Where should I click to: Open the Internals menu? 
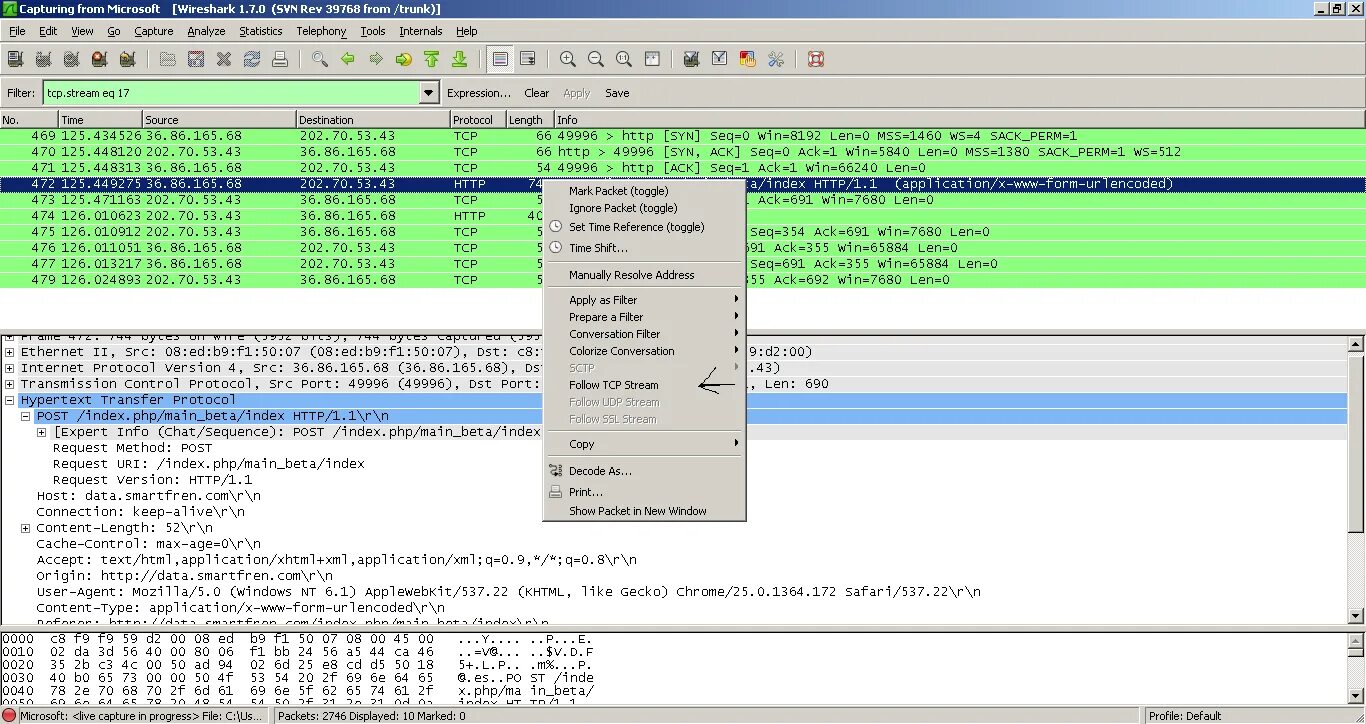click(x=420, y=31)
